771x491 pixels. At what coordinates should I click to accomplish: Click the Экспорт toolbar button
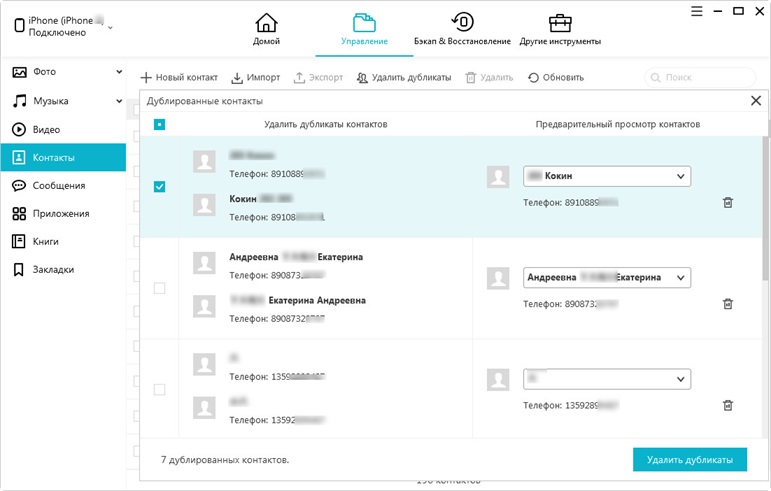[318, 77]
